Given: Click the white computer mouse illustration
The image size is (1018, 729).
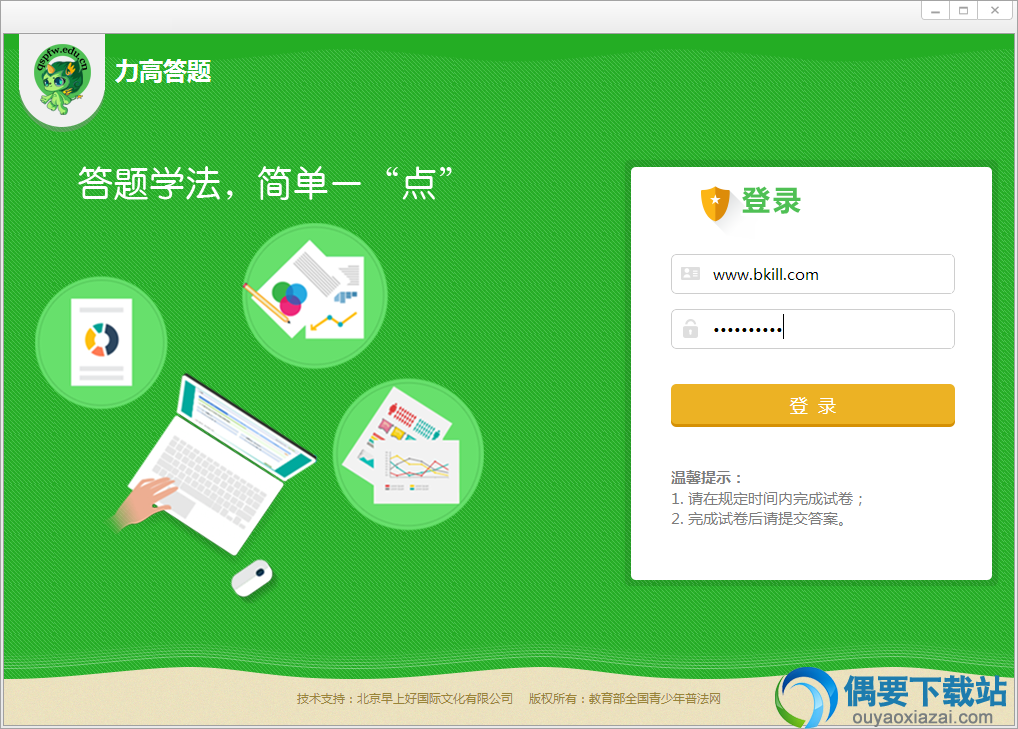Looking at the screenshot, I should (253, 578).
